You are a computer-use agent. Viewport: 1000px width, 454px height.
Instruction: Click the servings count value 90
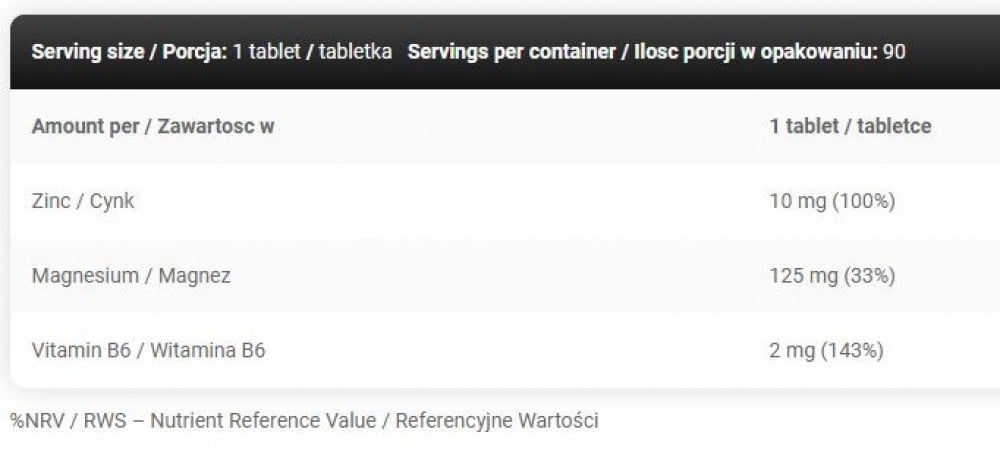pyautogui.click(x=895, y=51)
